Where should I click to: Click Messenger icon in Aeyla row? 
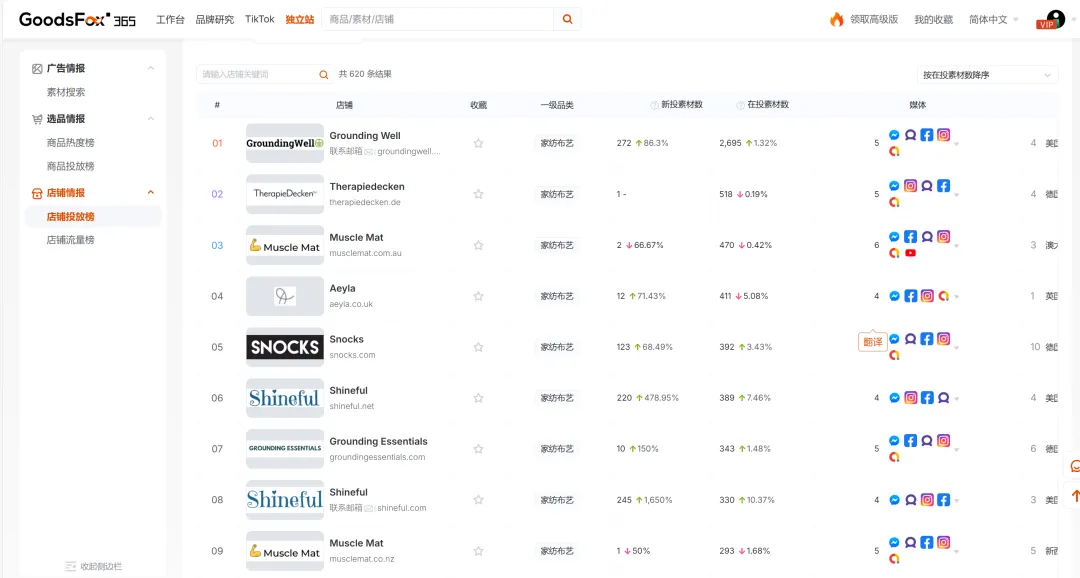tap(894, 296)
